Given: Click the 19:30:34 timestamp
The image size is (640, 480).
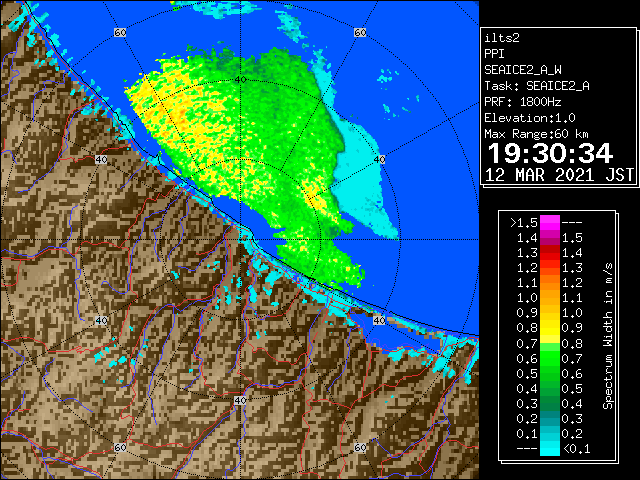Looking at the screenshot, I should [550, 154].
